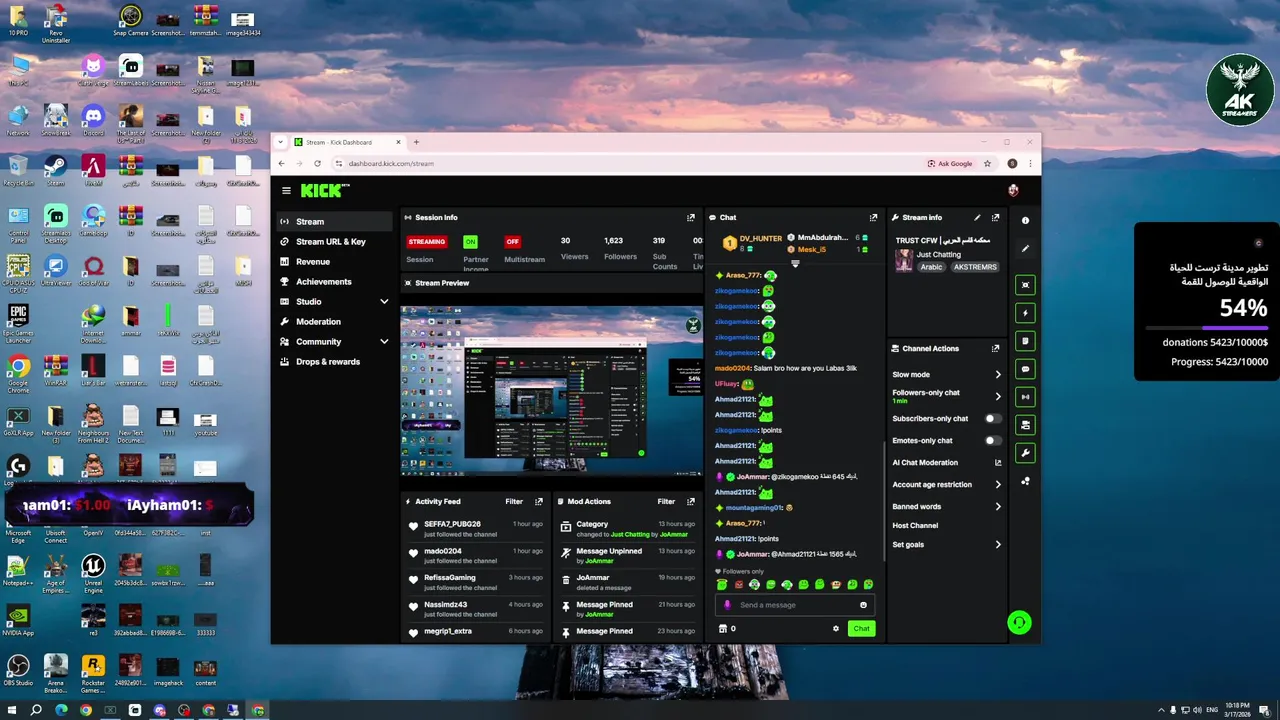1280x720 pixels.
Task: Pop out the Stream info panel
Action: [x=995, y=217]
